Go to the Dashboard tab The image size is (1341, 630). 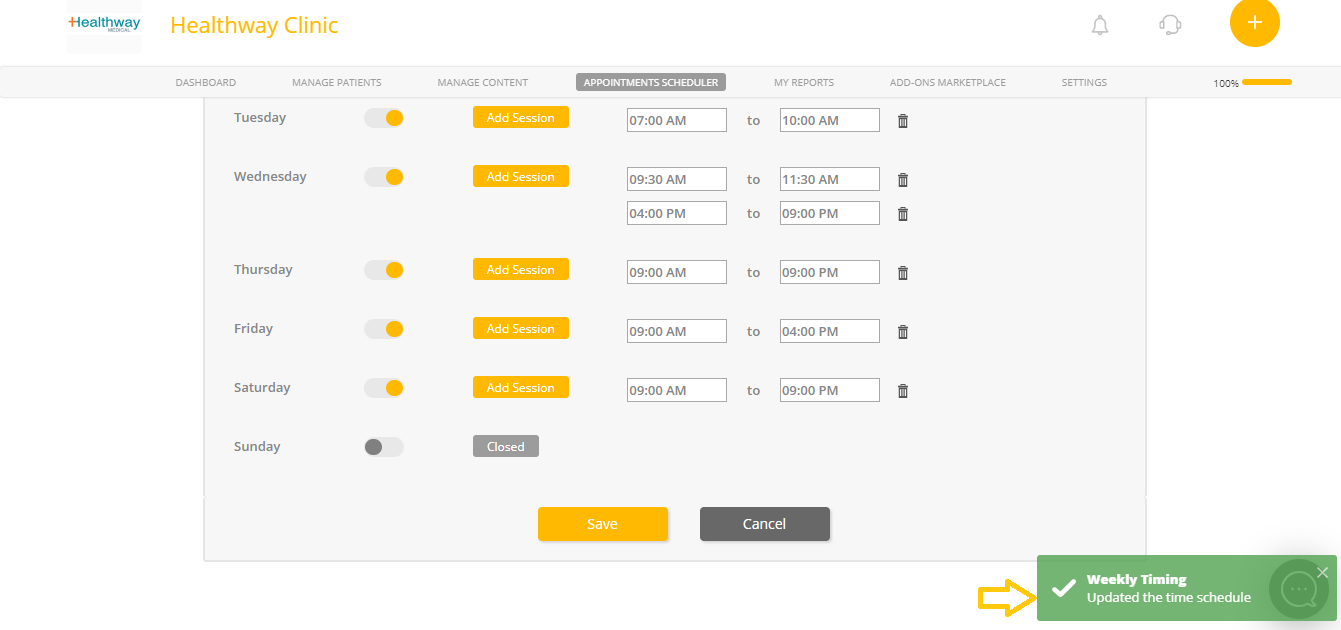point(206,83)
